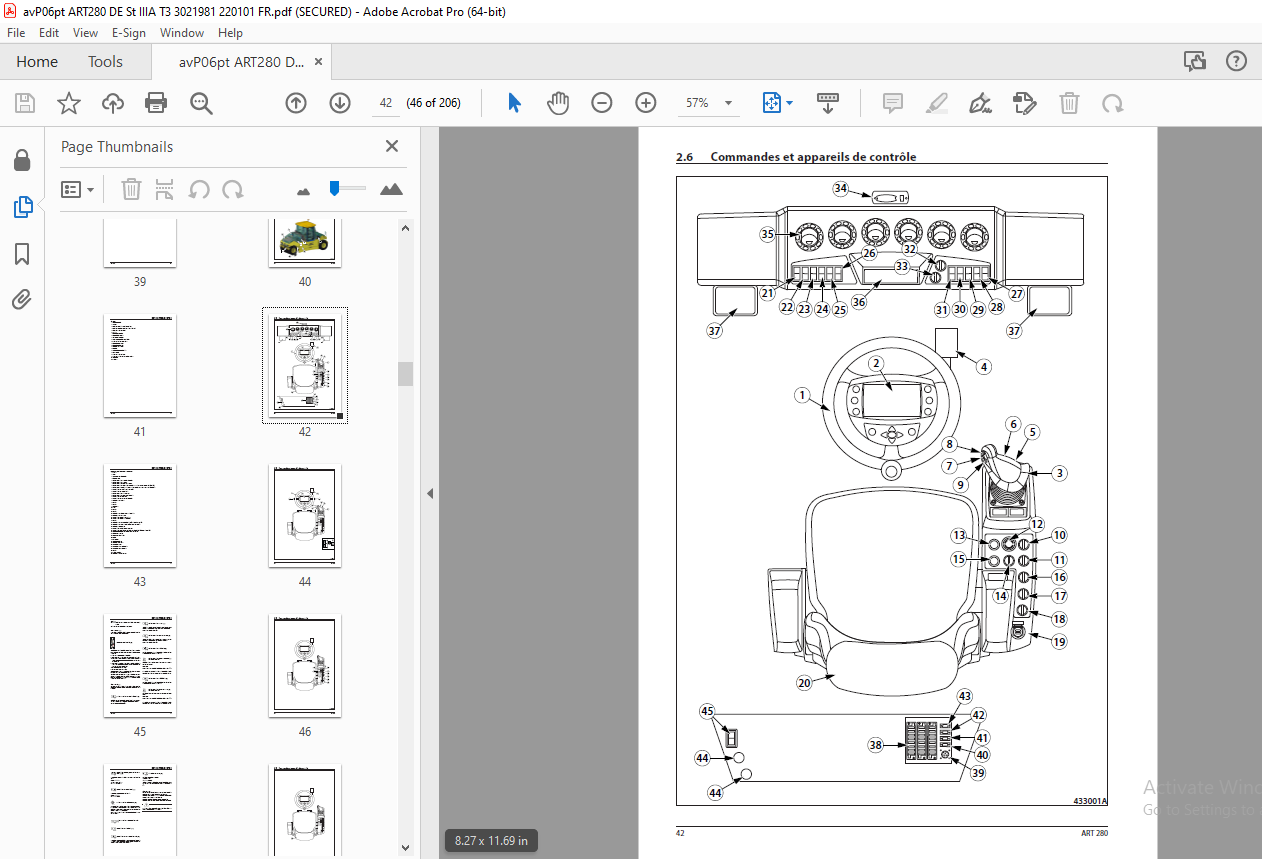Viewport: 1262px width, 859px height.
Task: Select the avP06pt ART280 document tab
Action: (x=241, y=62)
